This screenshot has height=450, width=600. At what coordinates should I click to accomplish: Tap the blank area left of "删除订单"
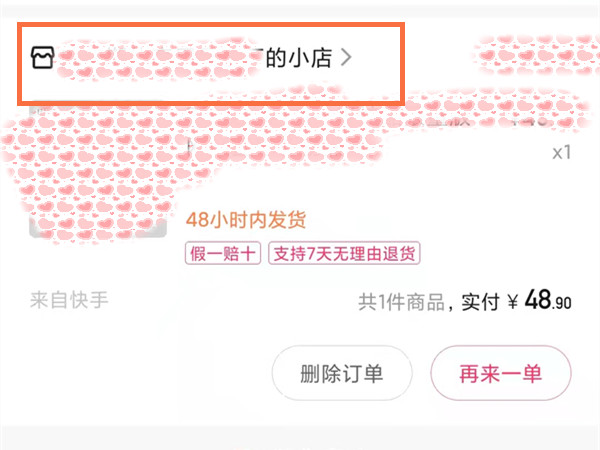tap(140, 374)
